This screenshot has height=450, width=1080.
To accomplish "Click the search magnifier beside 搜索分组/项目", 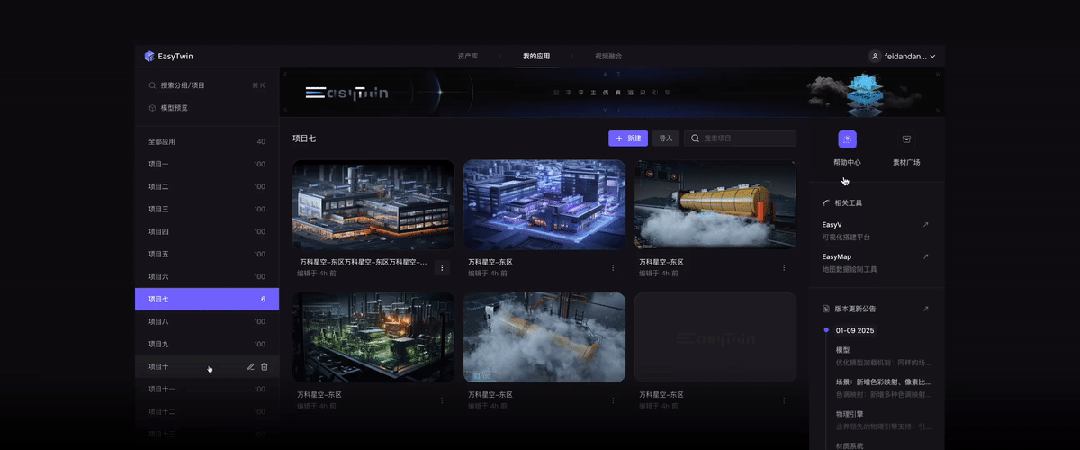I will 152,85.
